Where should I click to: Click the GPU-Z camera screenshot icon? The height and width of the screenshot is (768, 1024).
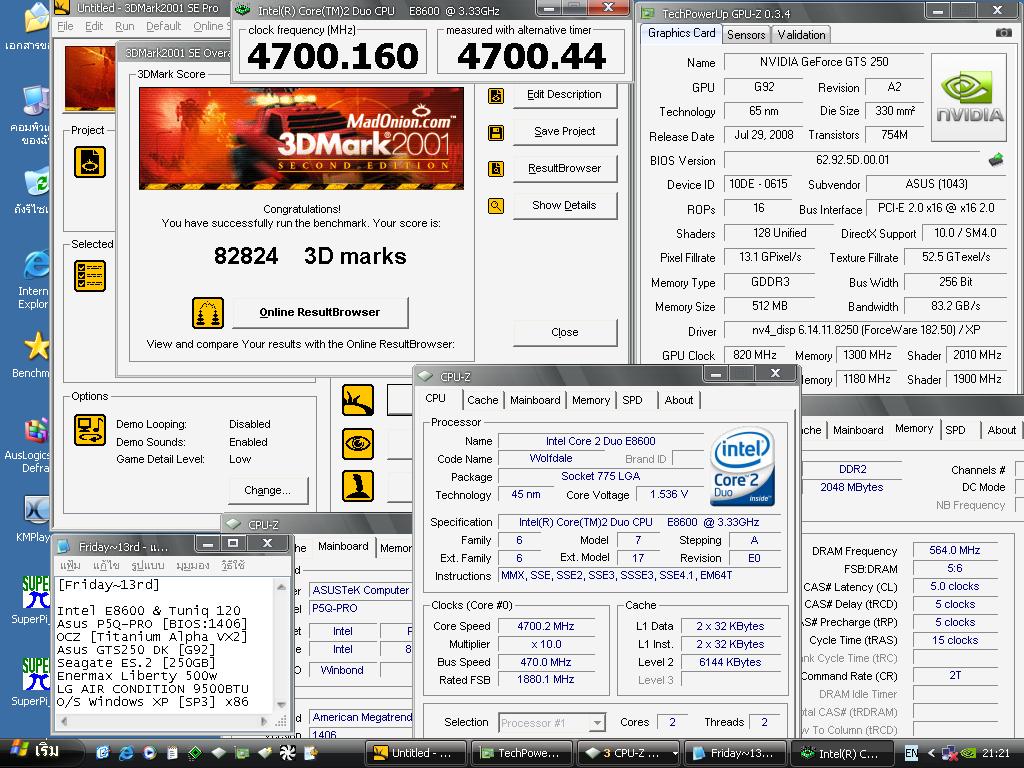click(x=1003, y=33)
